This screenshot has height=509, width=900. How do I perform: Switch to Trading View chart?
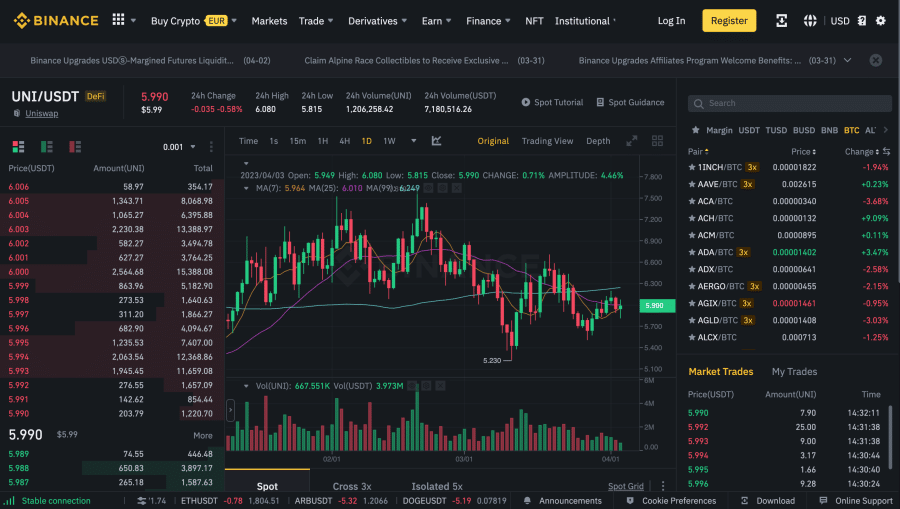[547, 141]
